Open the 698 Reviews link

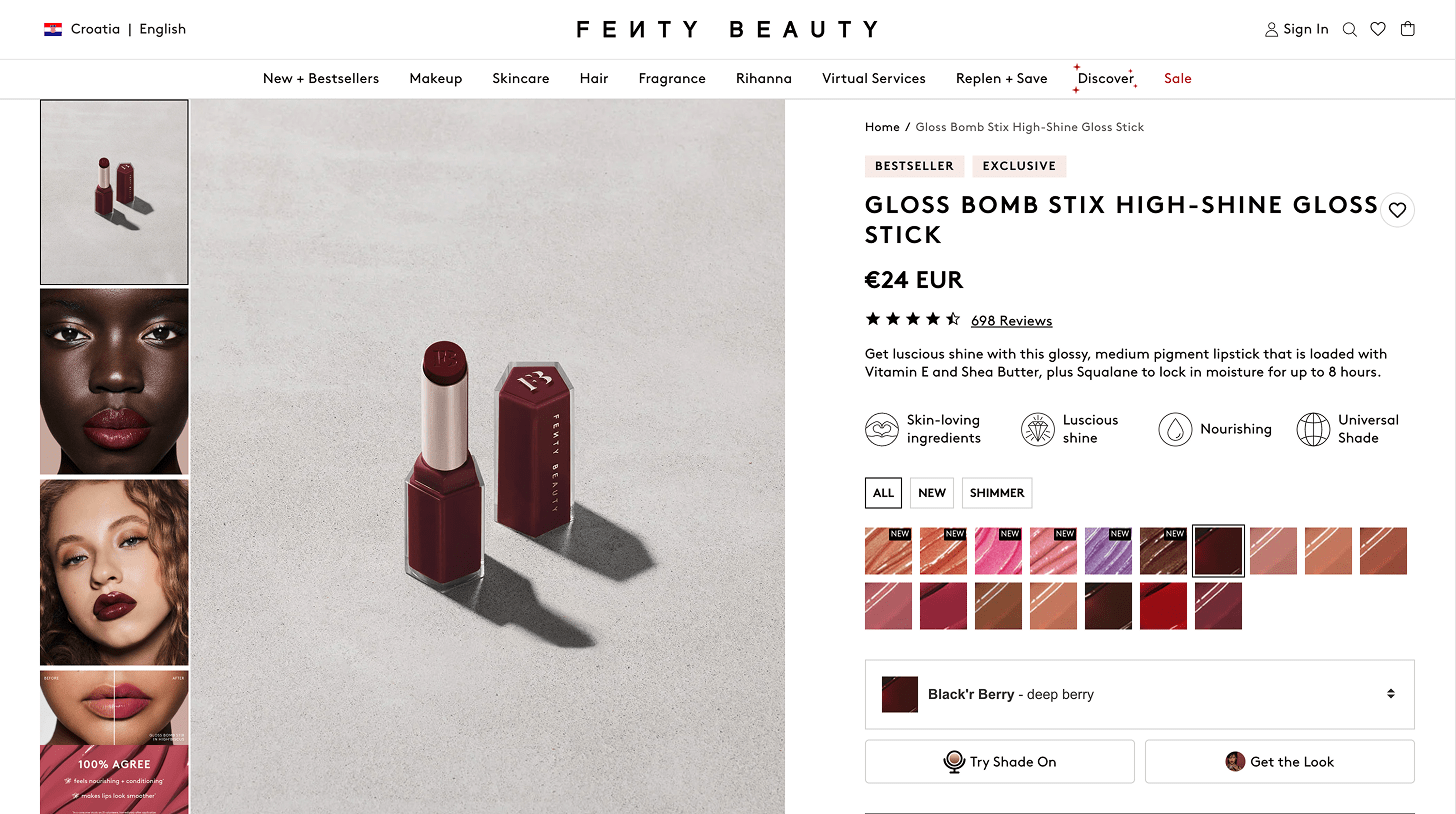[1011, 321]
